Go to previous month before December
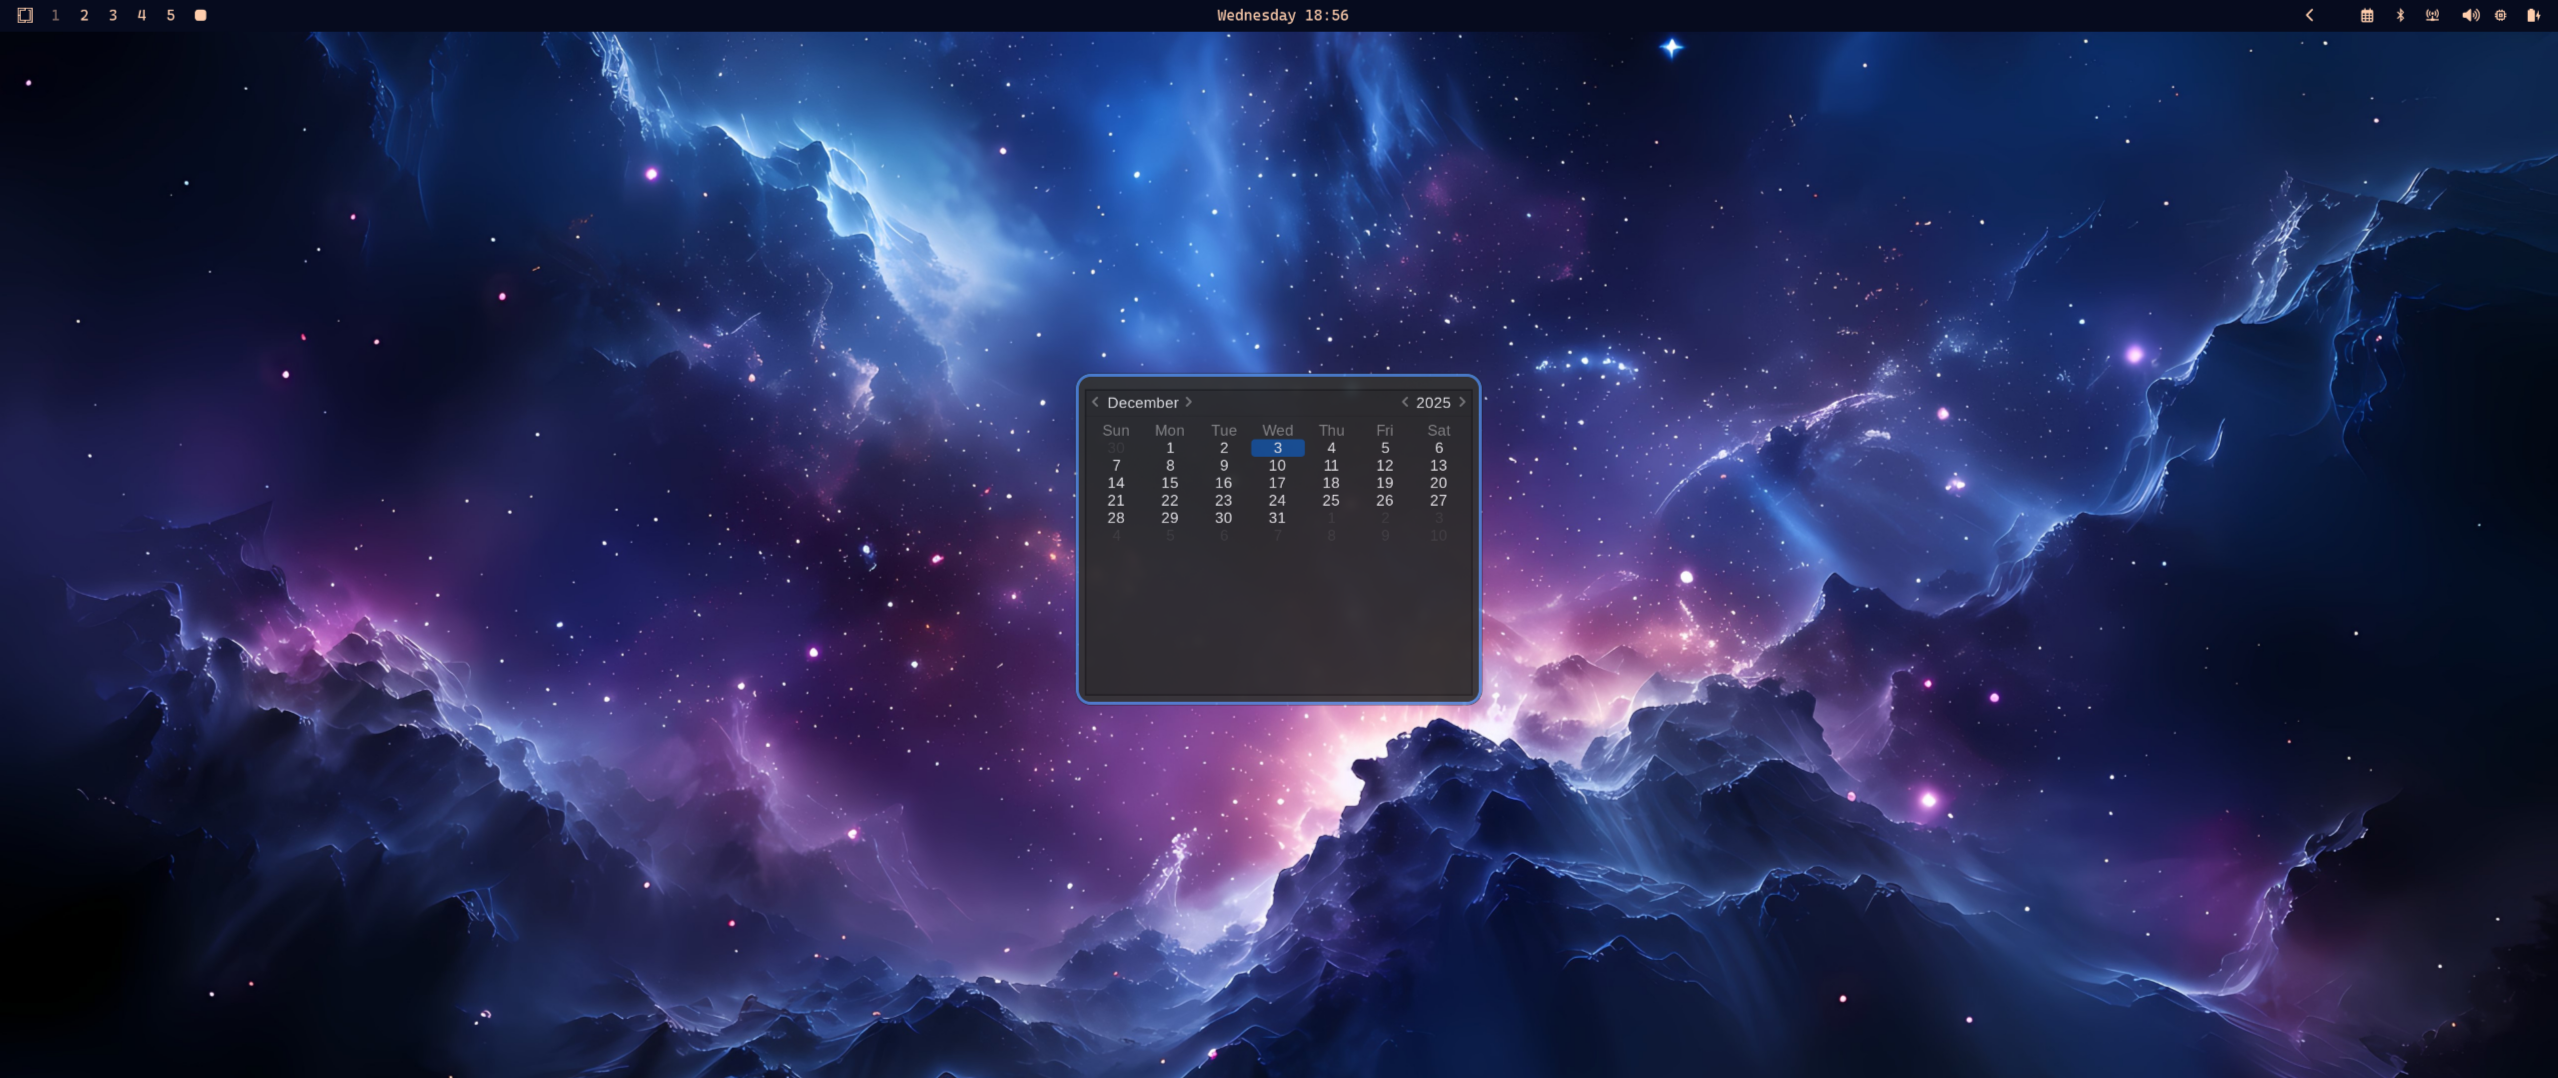Screen dimensions: 2558x1078 pos(1095,402)
